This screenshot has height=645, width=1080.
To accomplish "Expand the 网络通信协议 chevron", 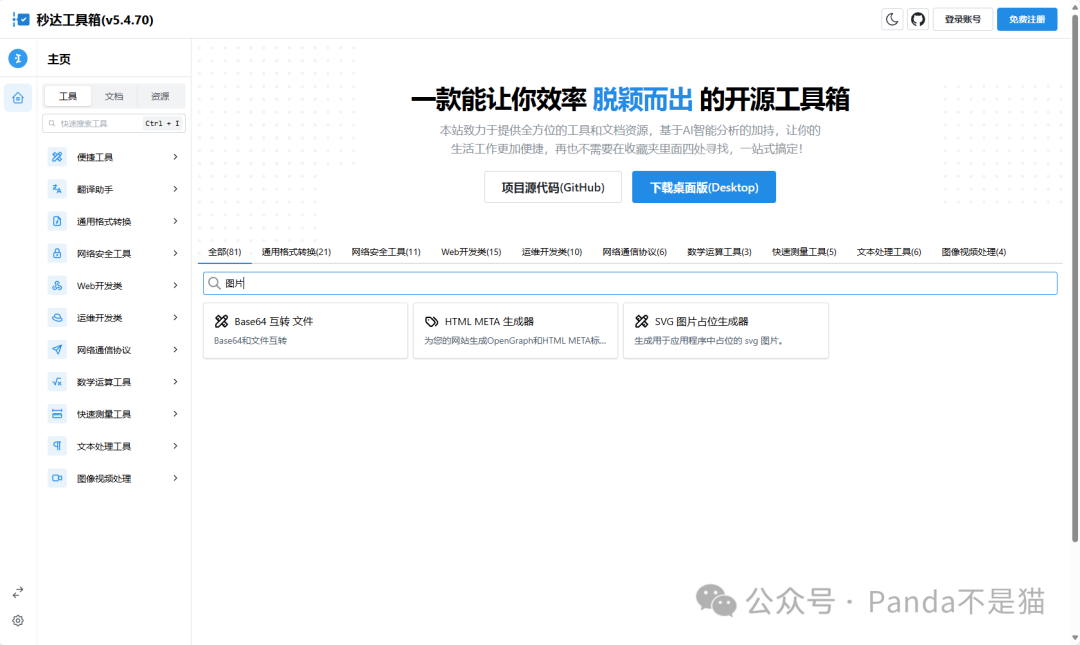I will [176, 349].
